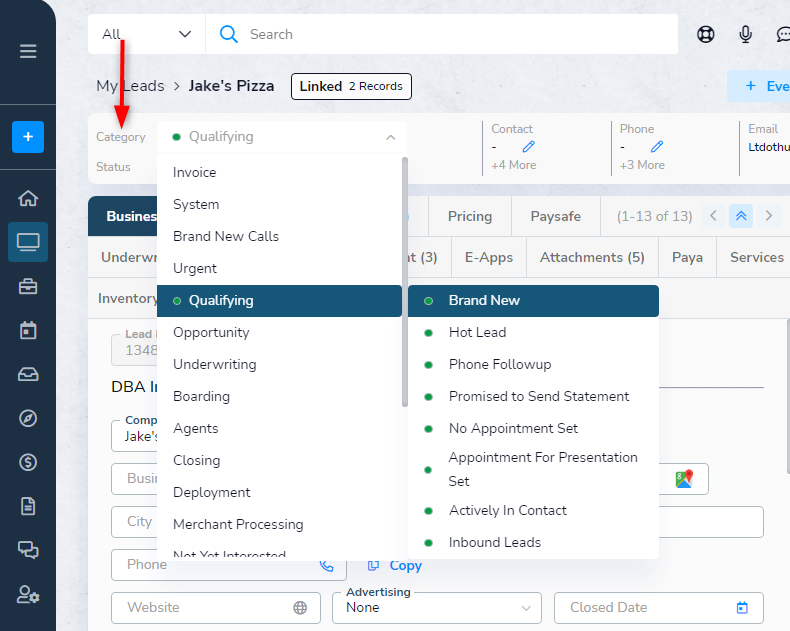Choose Deployment category option
Image resolution: width=790 pixels, height=631 pixels.
[x=280, y=492]
